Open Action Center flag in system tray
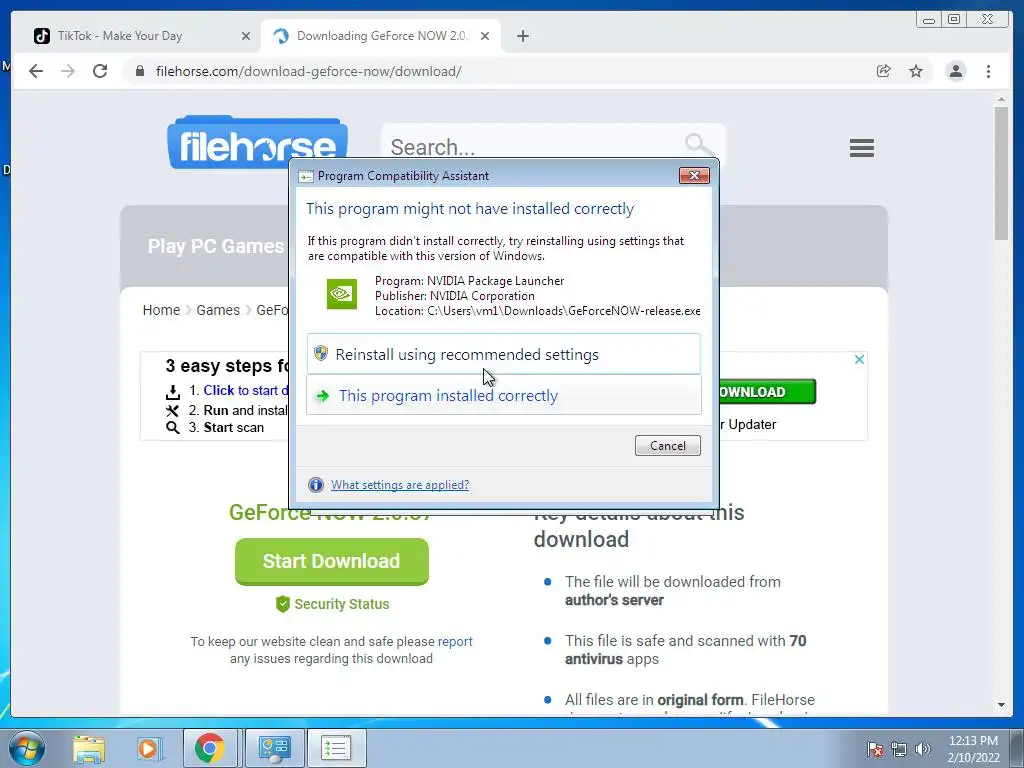1024x768 pixels. pos(875,749)
